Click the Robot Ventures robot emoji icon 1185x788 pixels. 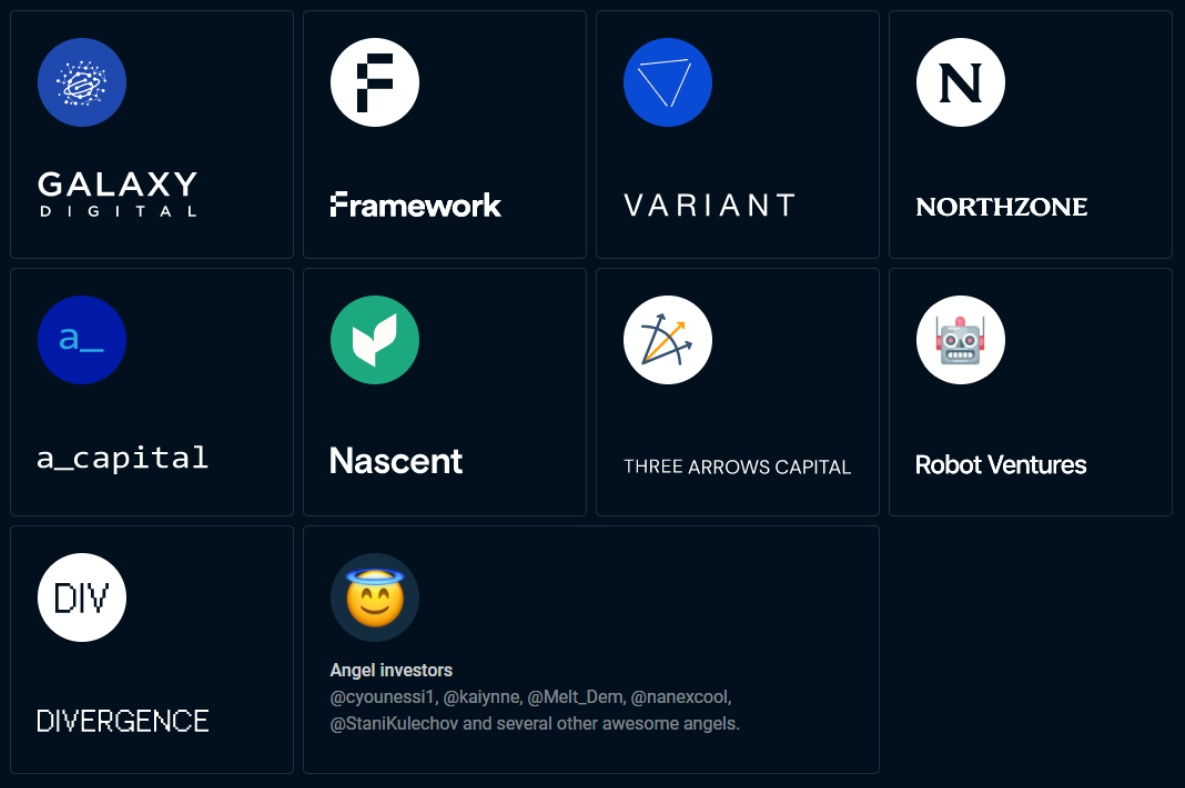tap(961, 340)
